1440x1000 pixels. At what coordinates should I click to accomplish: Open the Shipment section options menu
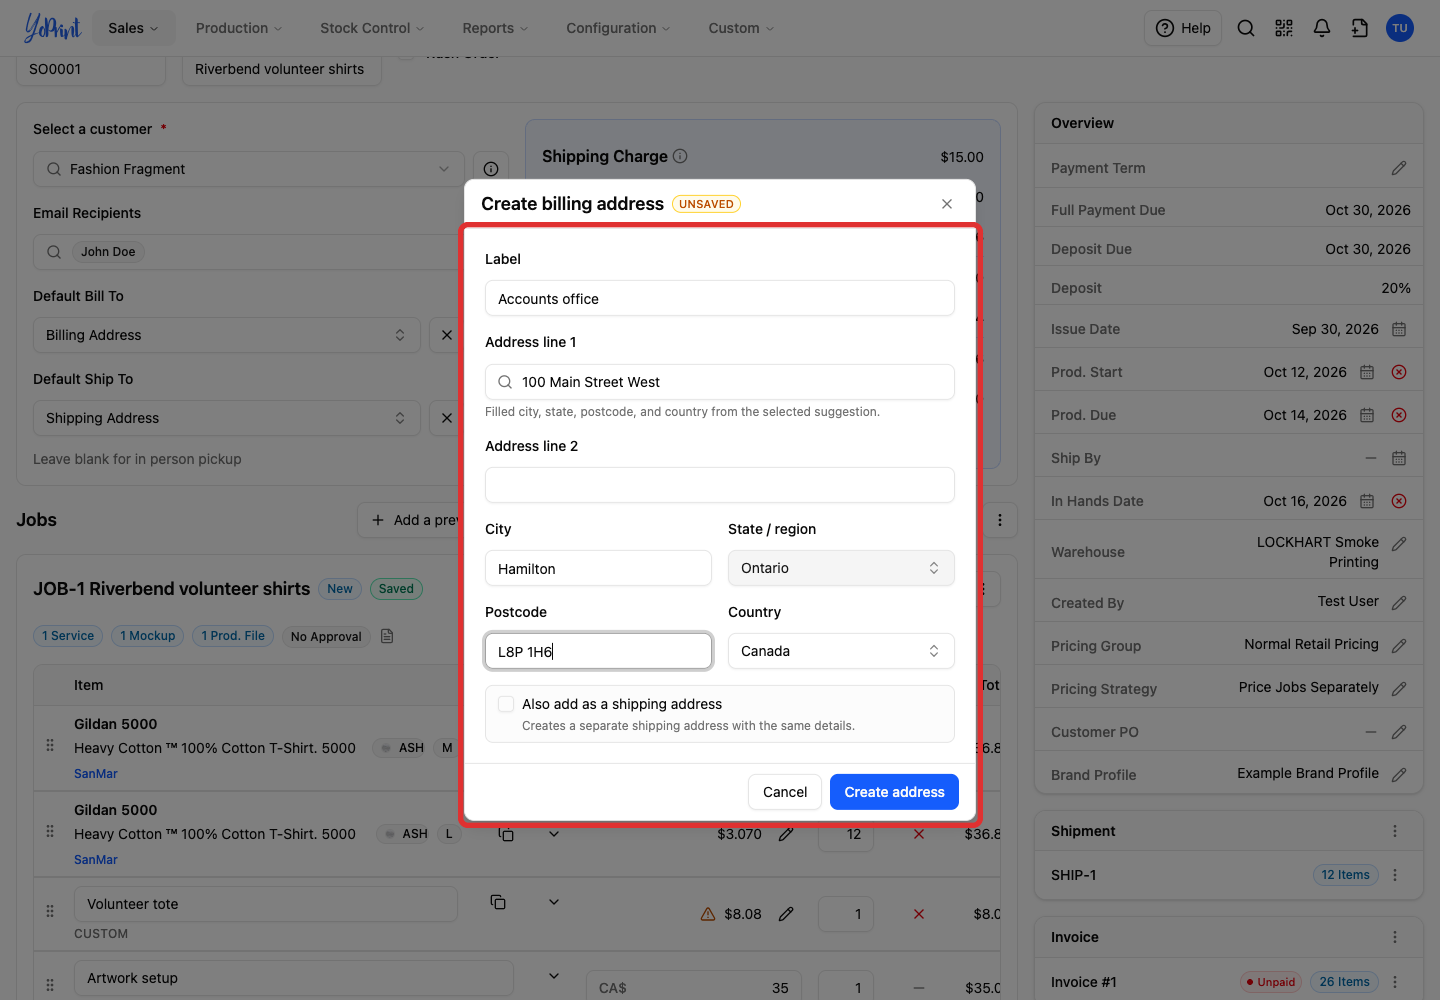tap(1395, 831)
